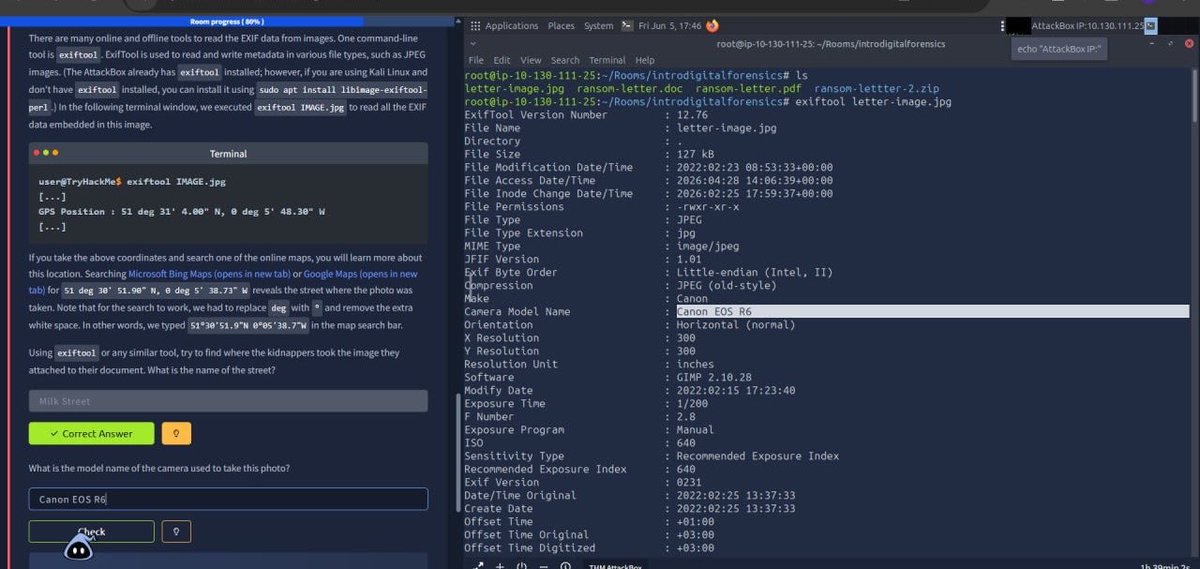Screen dimensions: 1200x569
Task: Open the terminal launcher icon in panel
Action: pyautogui.click(x=626, y=26)
